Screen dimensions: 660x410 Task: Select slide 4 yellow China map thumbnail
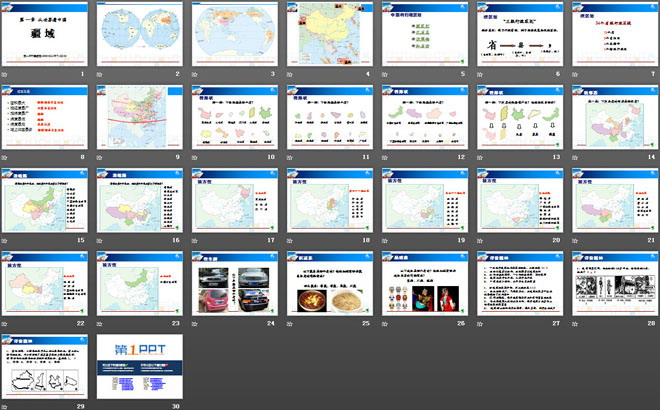click(x=330, y=34)
